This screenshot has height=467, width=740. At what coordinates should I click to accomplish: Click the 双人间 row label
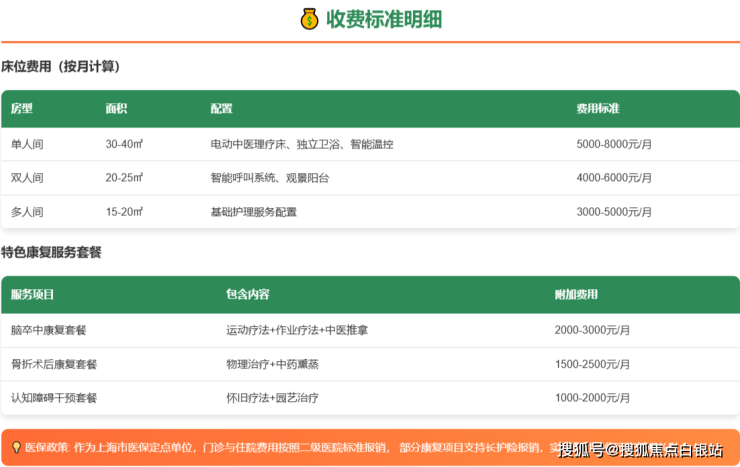pyautogui.click(x=27, y=178)
